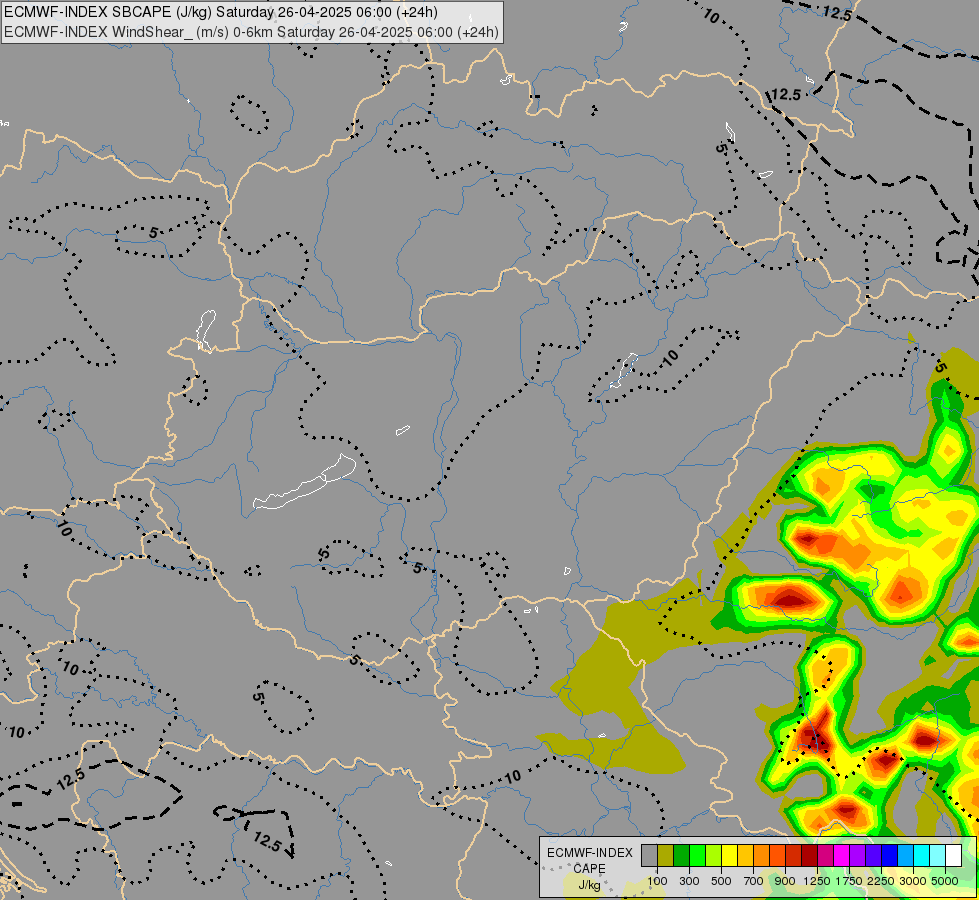Viewport: 979px width, 900px height.
Task: Click the 500 legend scale value
Action: [x=721, y=881]
